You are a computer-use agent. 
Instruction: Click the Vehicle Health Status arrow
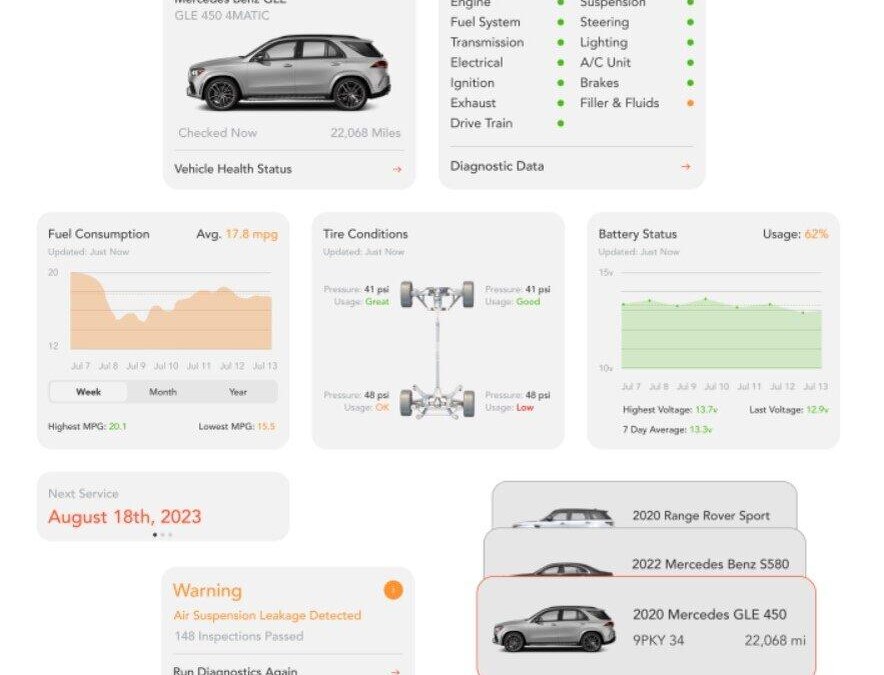[397, 169]
